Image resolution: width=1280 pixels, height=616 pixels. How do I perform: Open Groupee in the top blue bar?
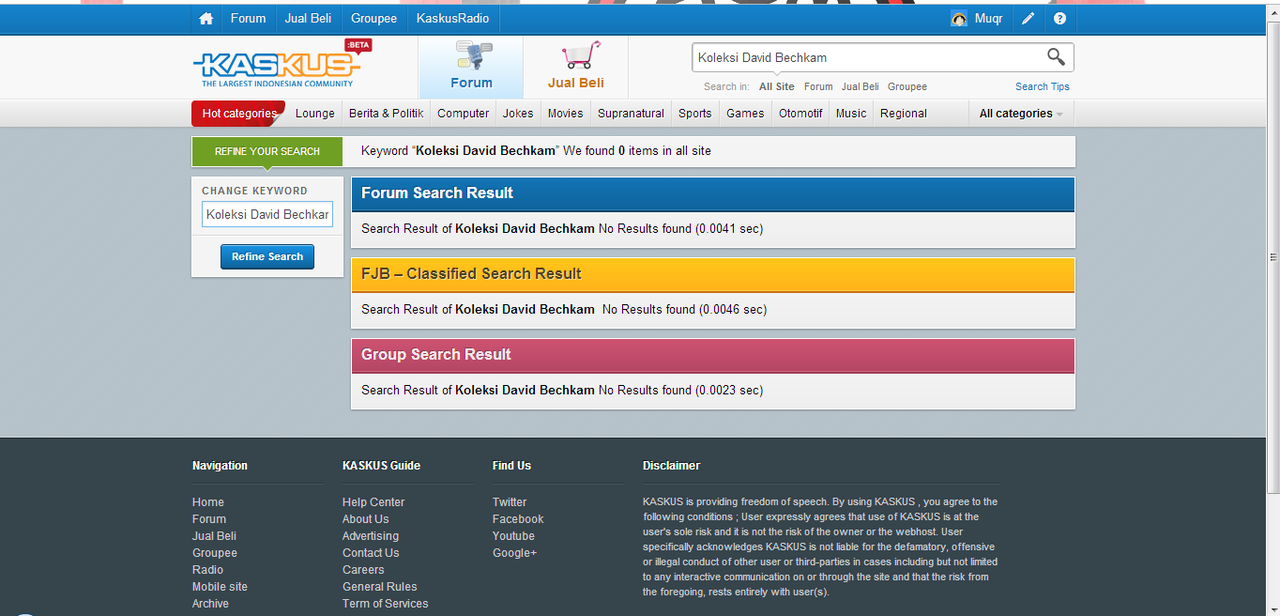[x=374, y=19]
